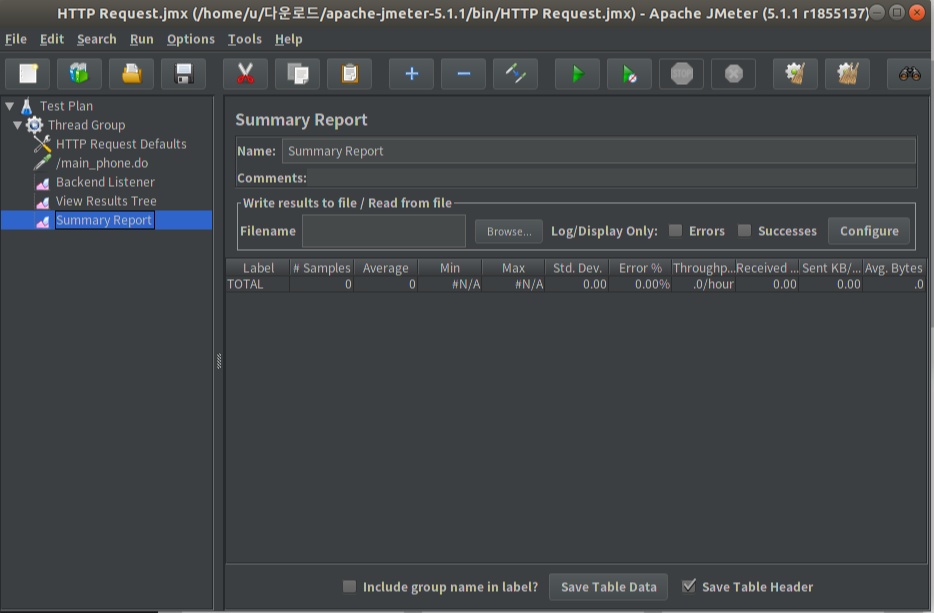
Task: Click the Clear results broom icon
Action: [795, 74]
